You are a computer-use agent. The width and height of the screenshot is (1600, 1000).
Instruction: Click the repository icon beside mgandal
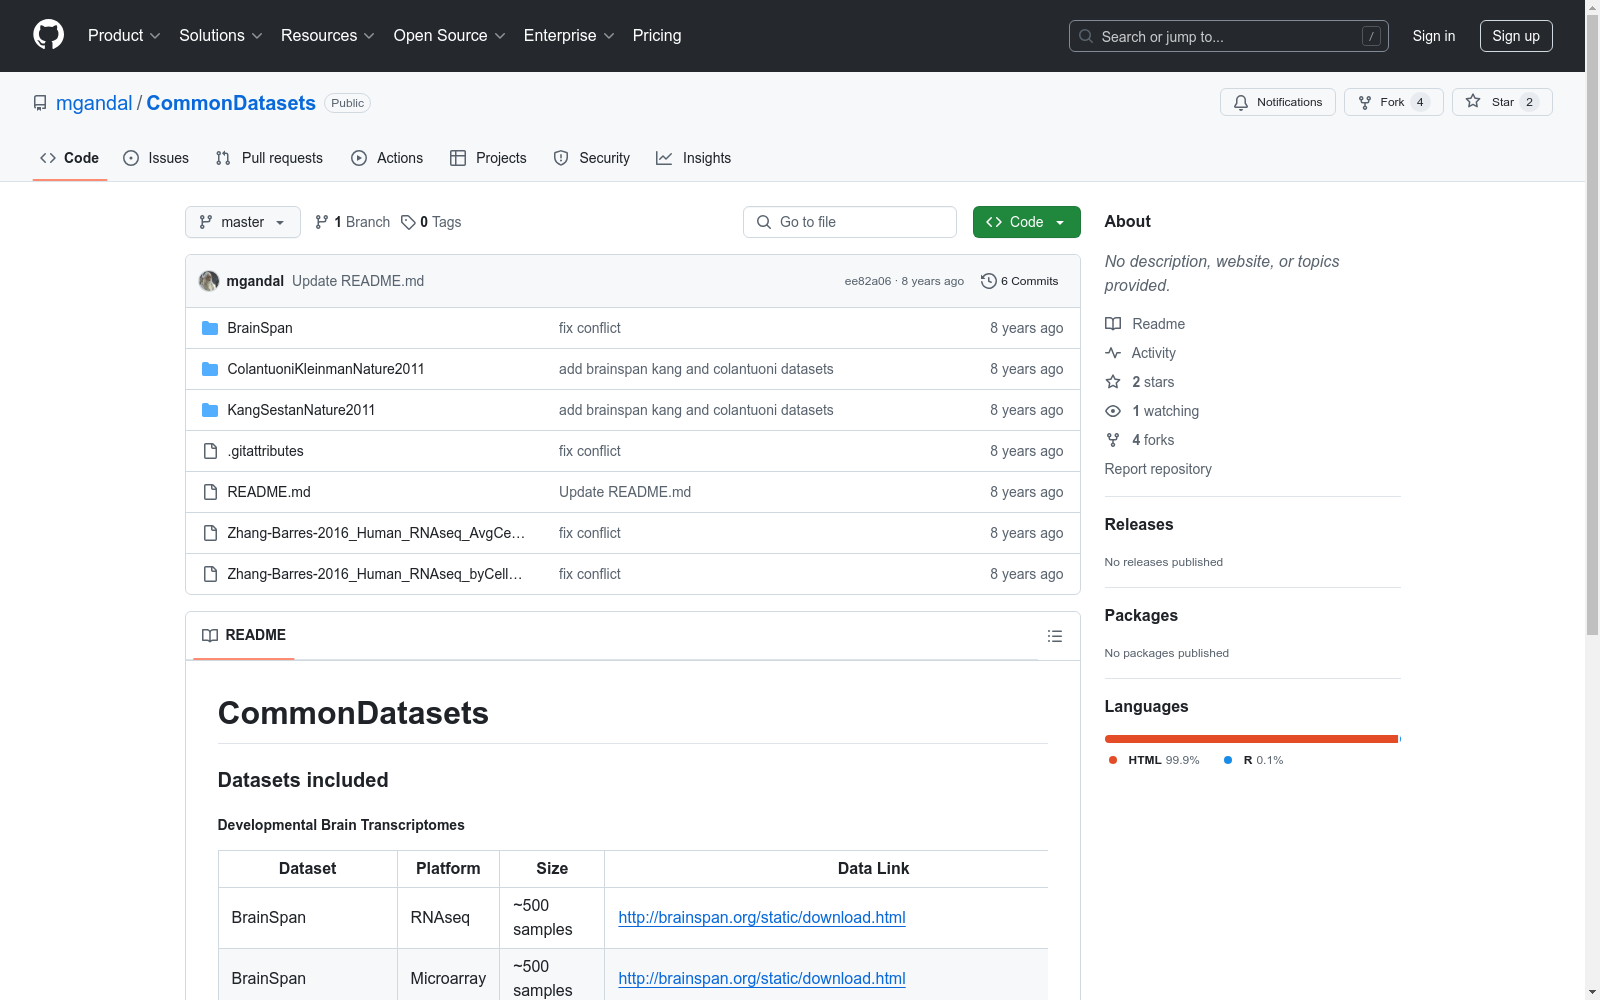[x=40, y=103]
